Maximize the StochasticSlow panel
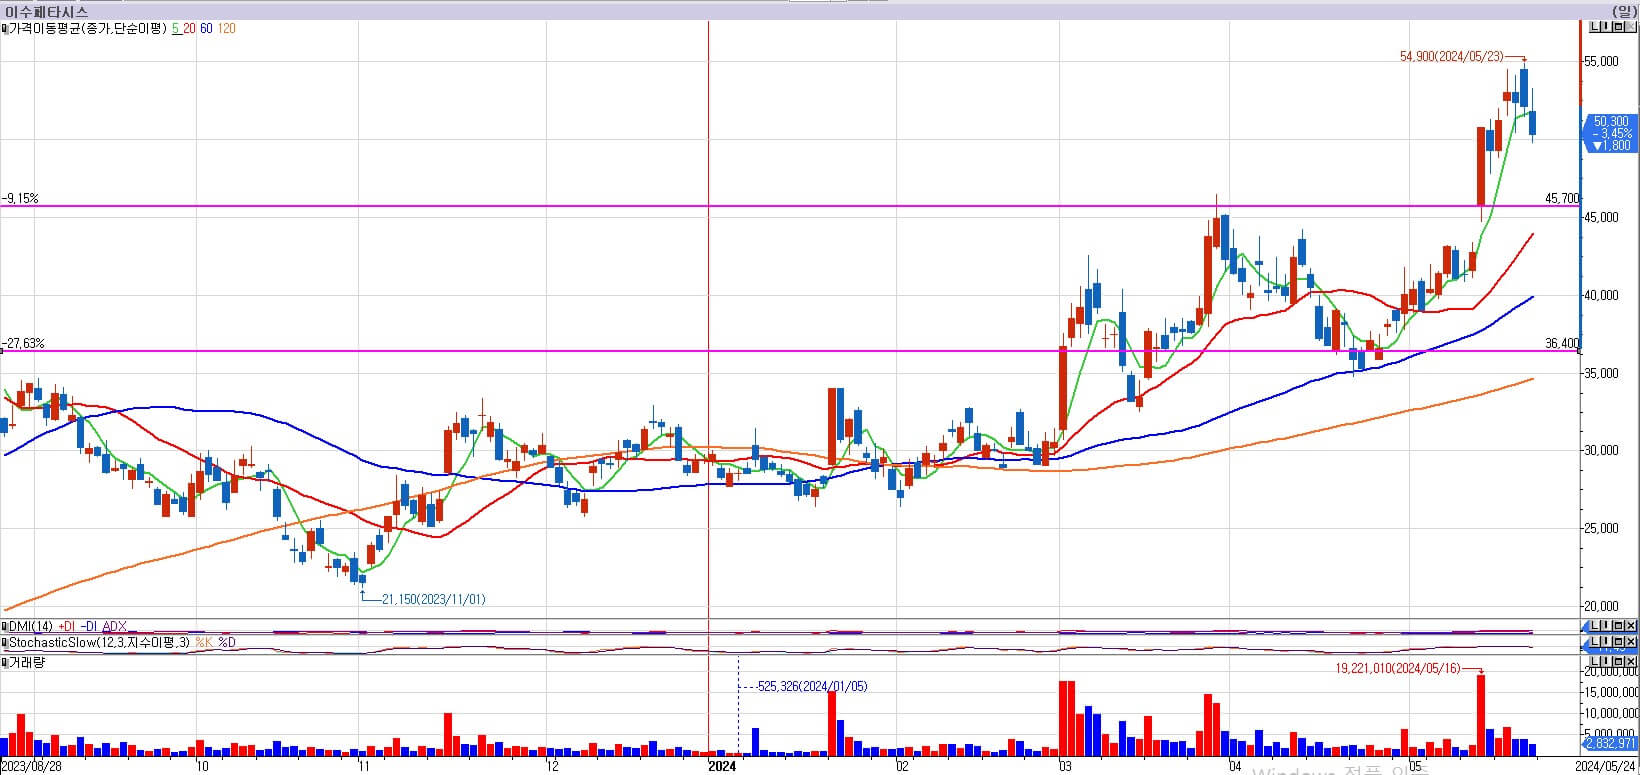Screen dimensions: 1640x775 [x=1618, y=641]
